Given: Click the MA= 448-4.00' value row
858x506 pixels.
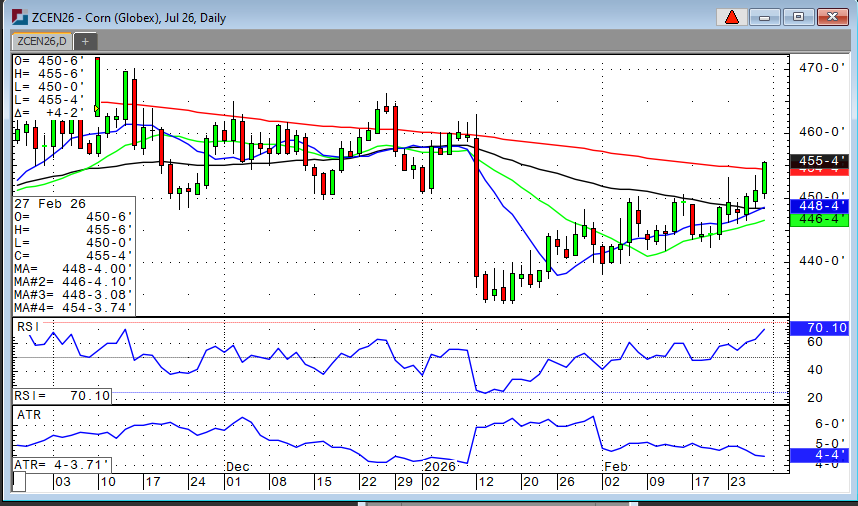Looking at the screenshot, I should click(x=73, y=269).
